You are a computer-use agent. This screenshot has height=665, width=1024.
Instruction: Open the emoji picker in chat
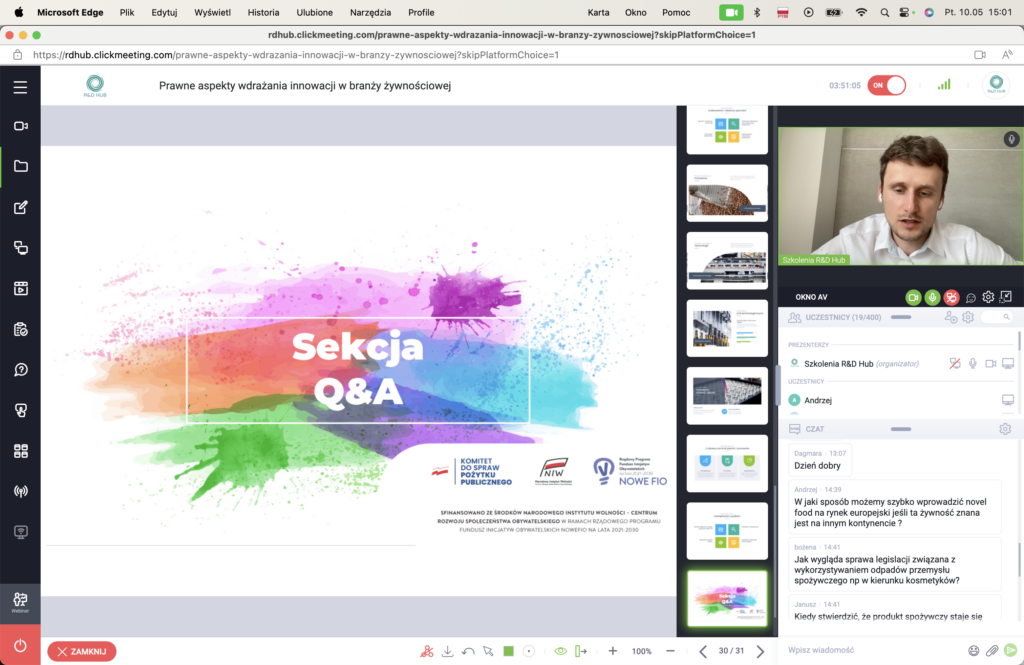point(973,650)
